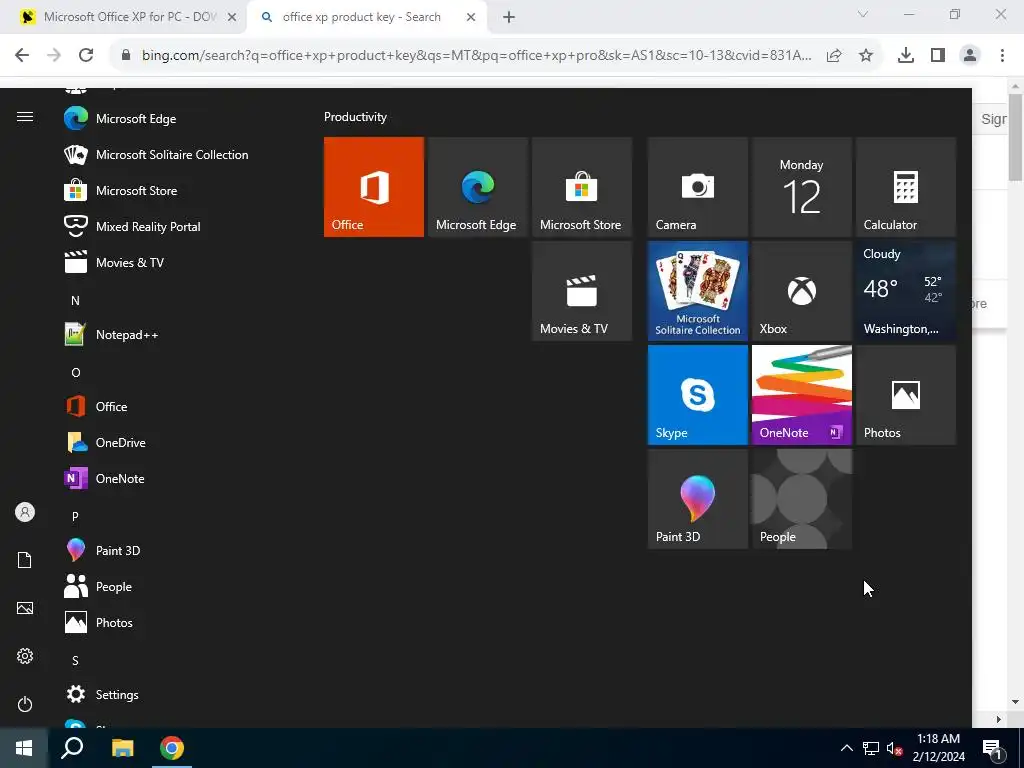Open Microsoft Solitaire Collection tile
This screenshot has width=1024, height=768.
coord(697,291)
